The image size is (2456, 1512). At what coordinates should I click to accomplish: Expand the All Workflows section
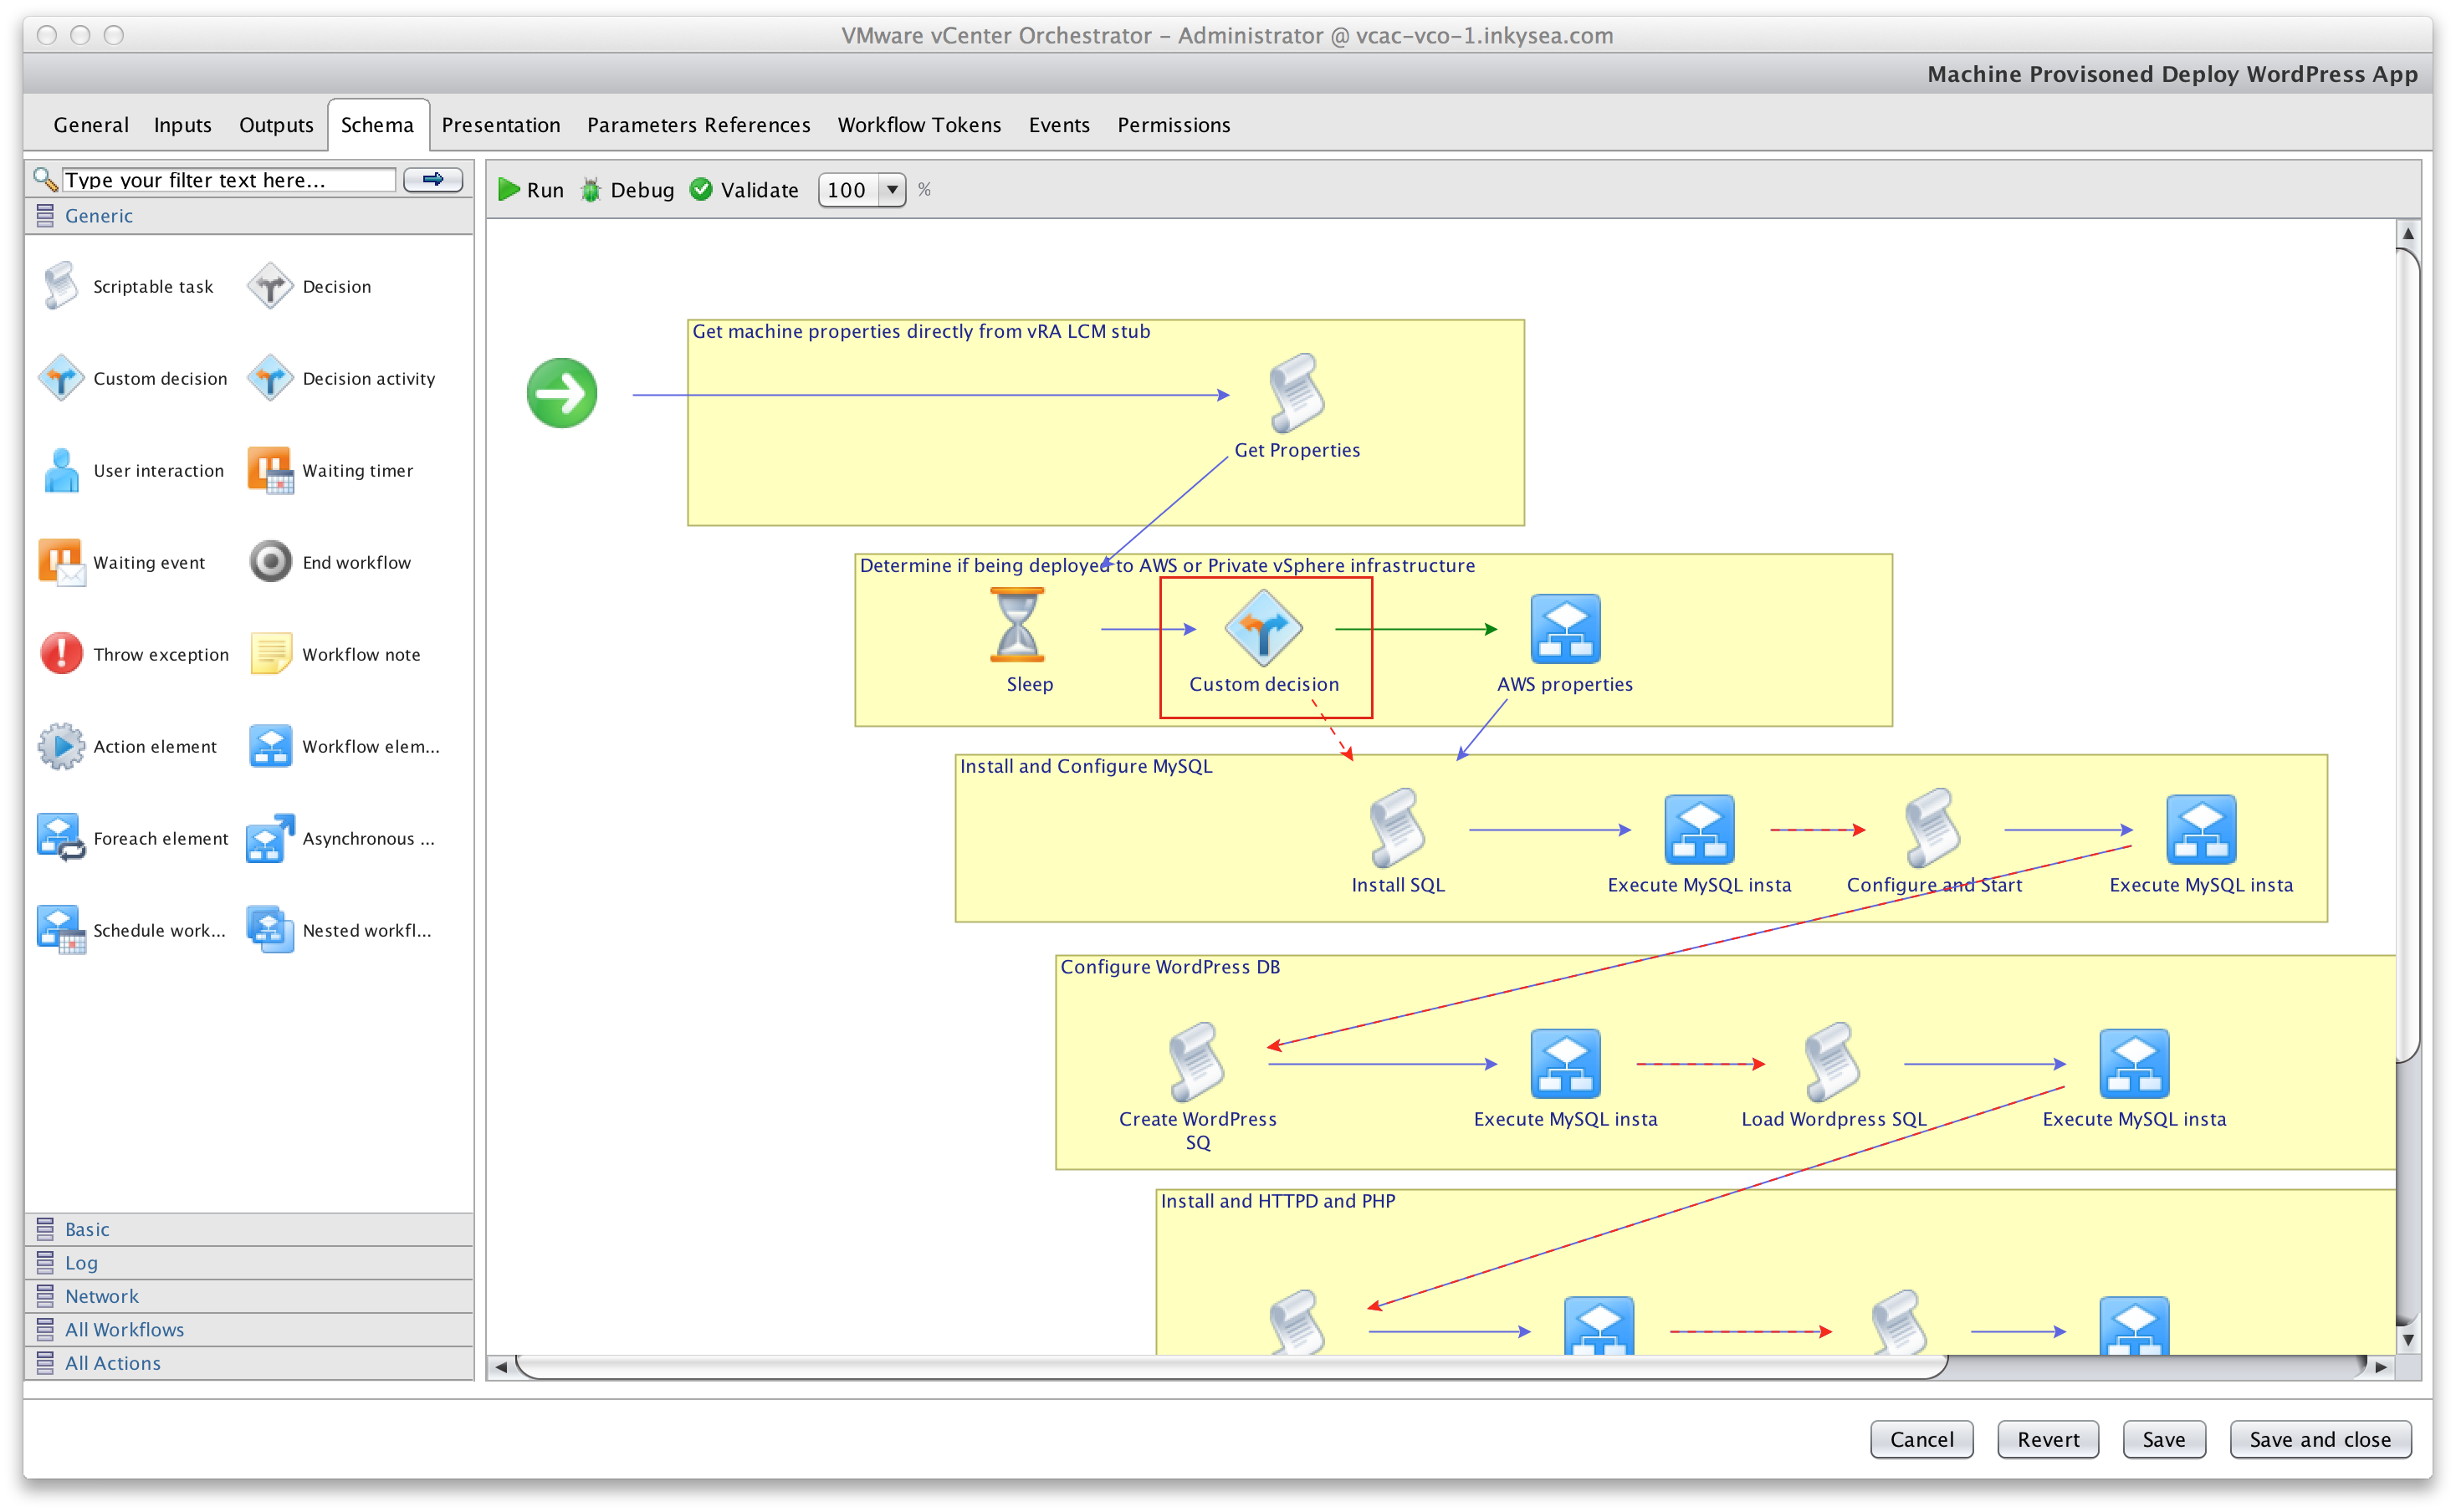tap(124, 1329)
